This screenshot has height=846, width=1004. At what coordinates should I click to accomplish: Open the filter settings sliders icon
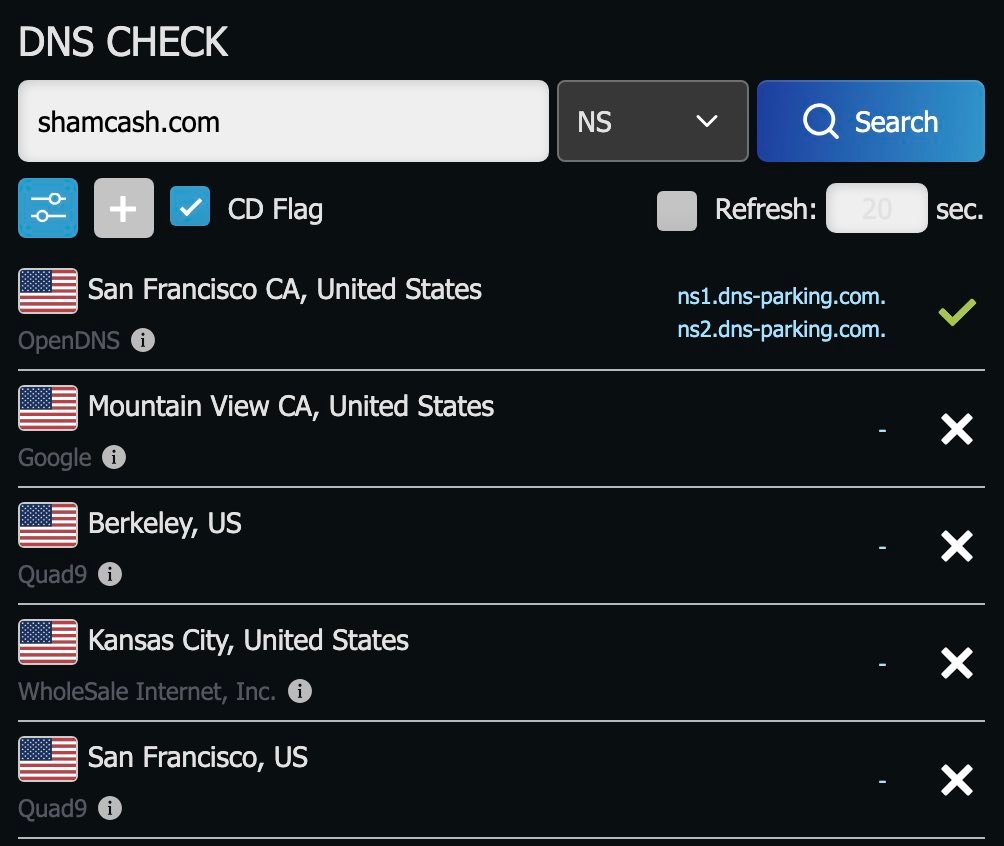[48, 208]
